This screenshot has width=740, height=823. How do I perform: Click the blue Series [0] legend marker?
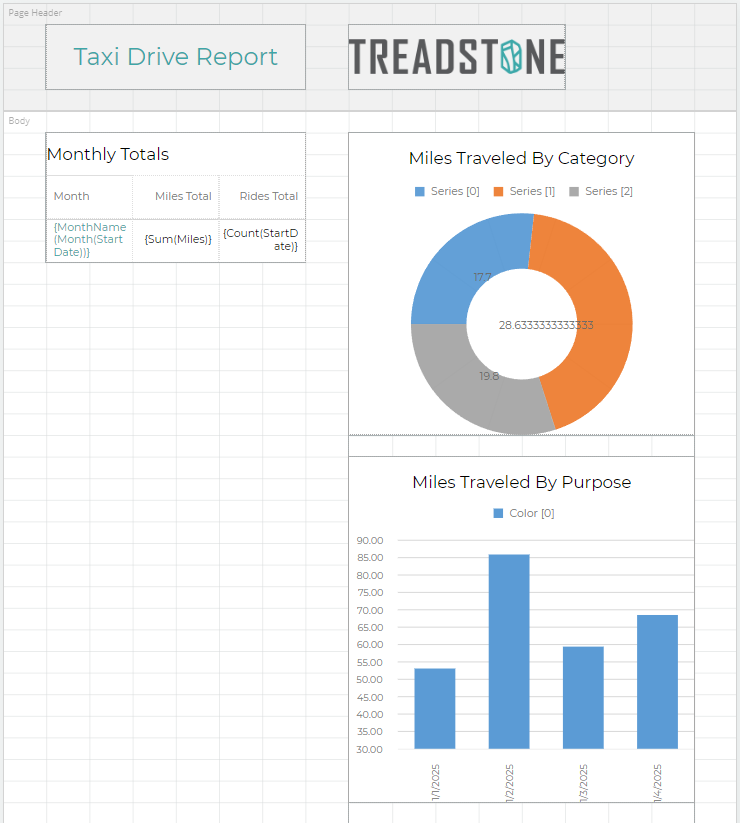coord(420,191)
